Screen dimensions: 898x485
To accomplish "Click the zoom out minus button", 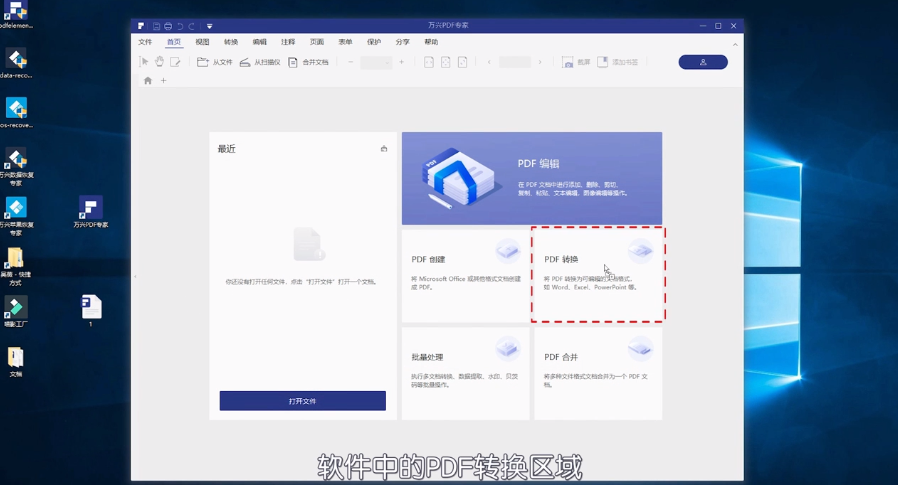I will point(350,62).
